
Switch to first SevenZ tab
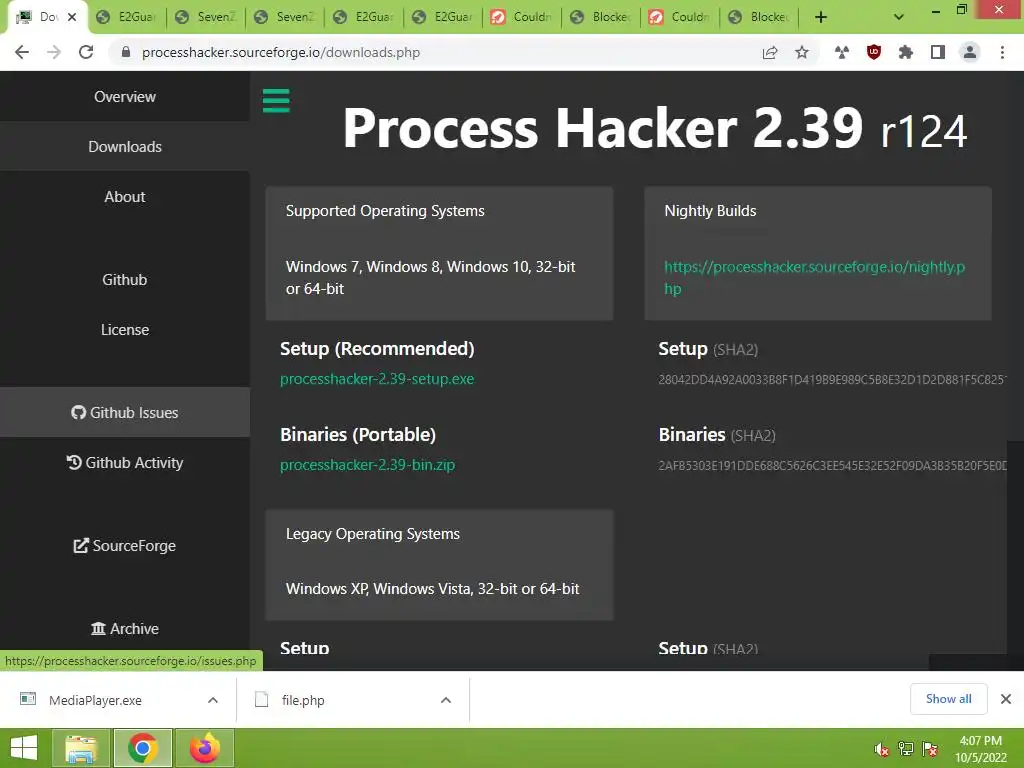pyautogui.click(x=206, y=17)
